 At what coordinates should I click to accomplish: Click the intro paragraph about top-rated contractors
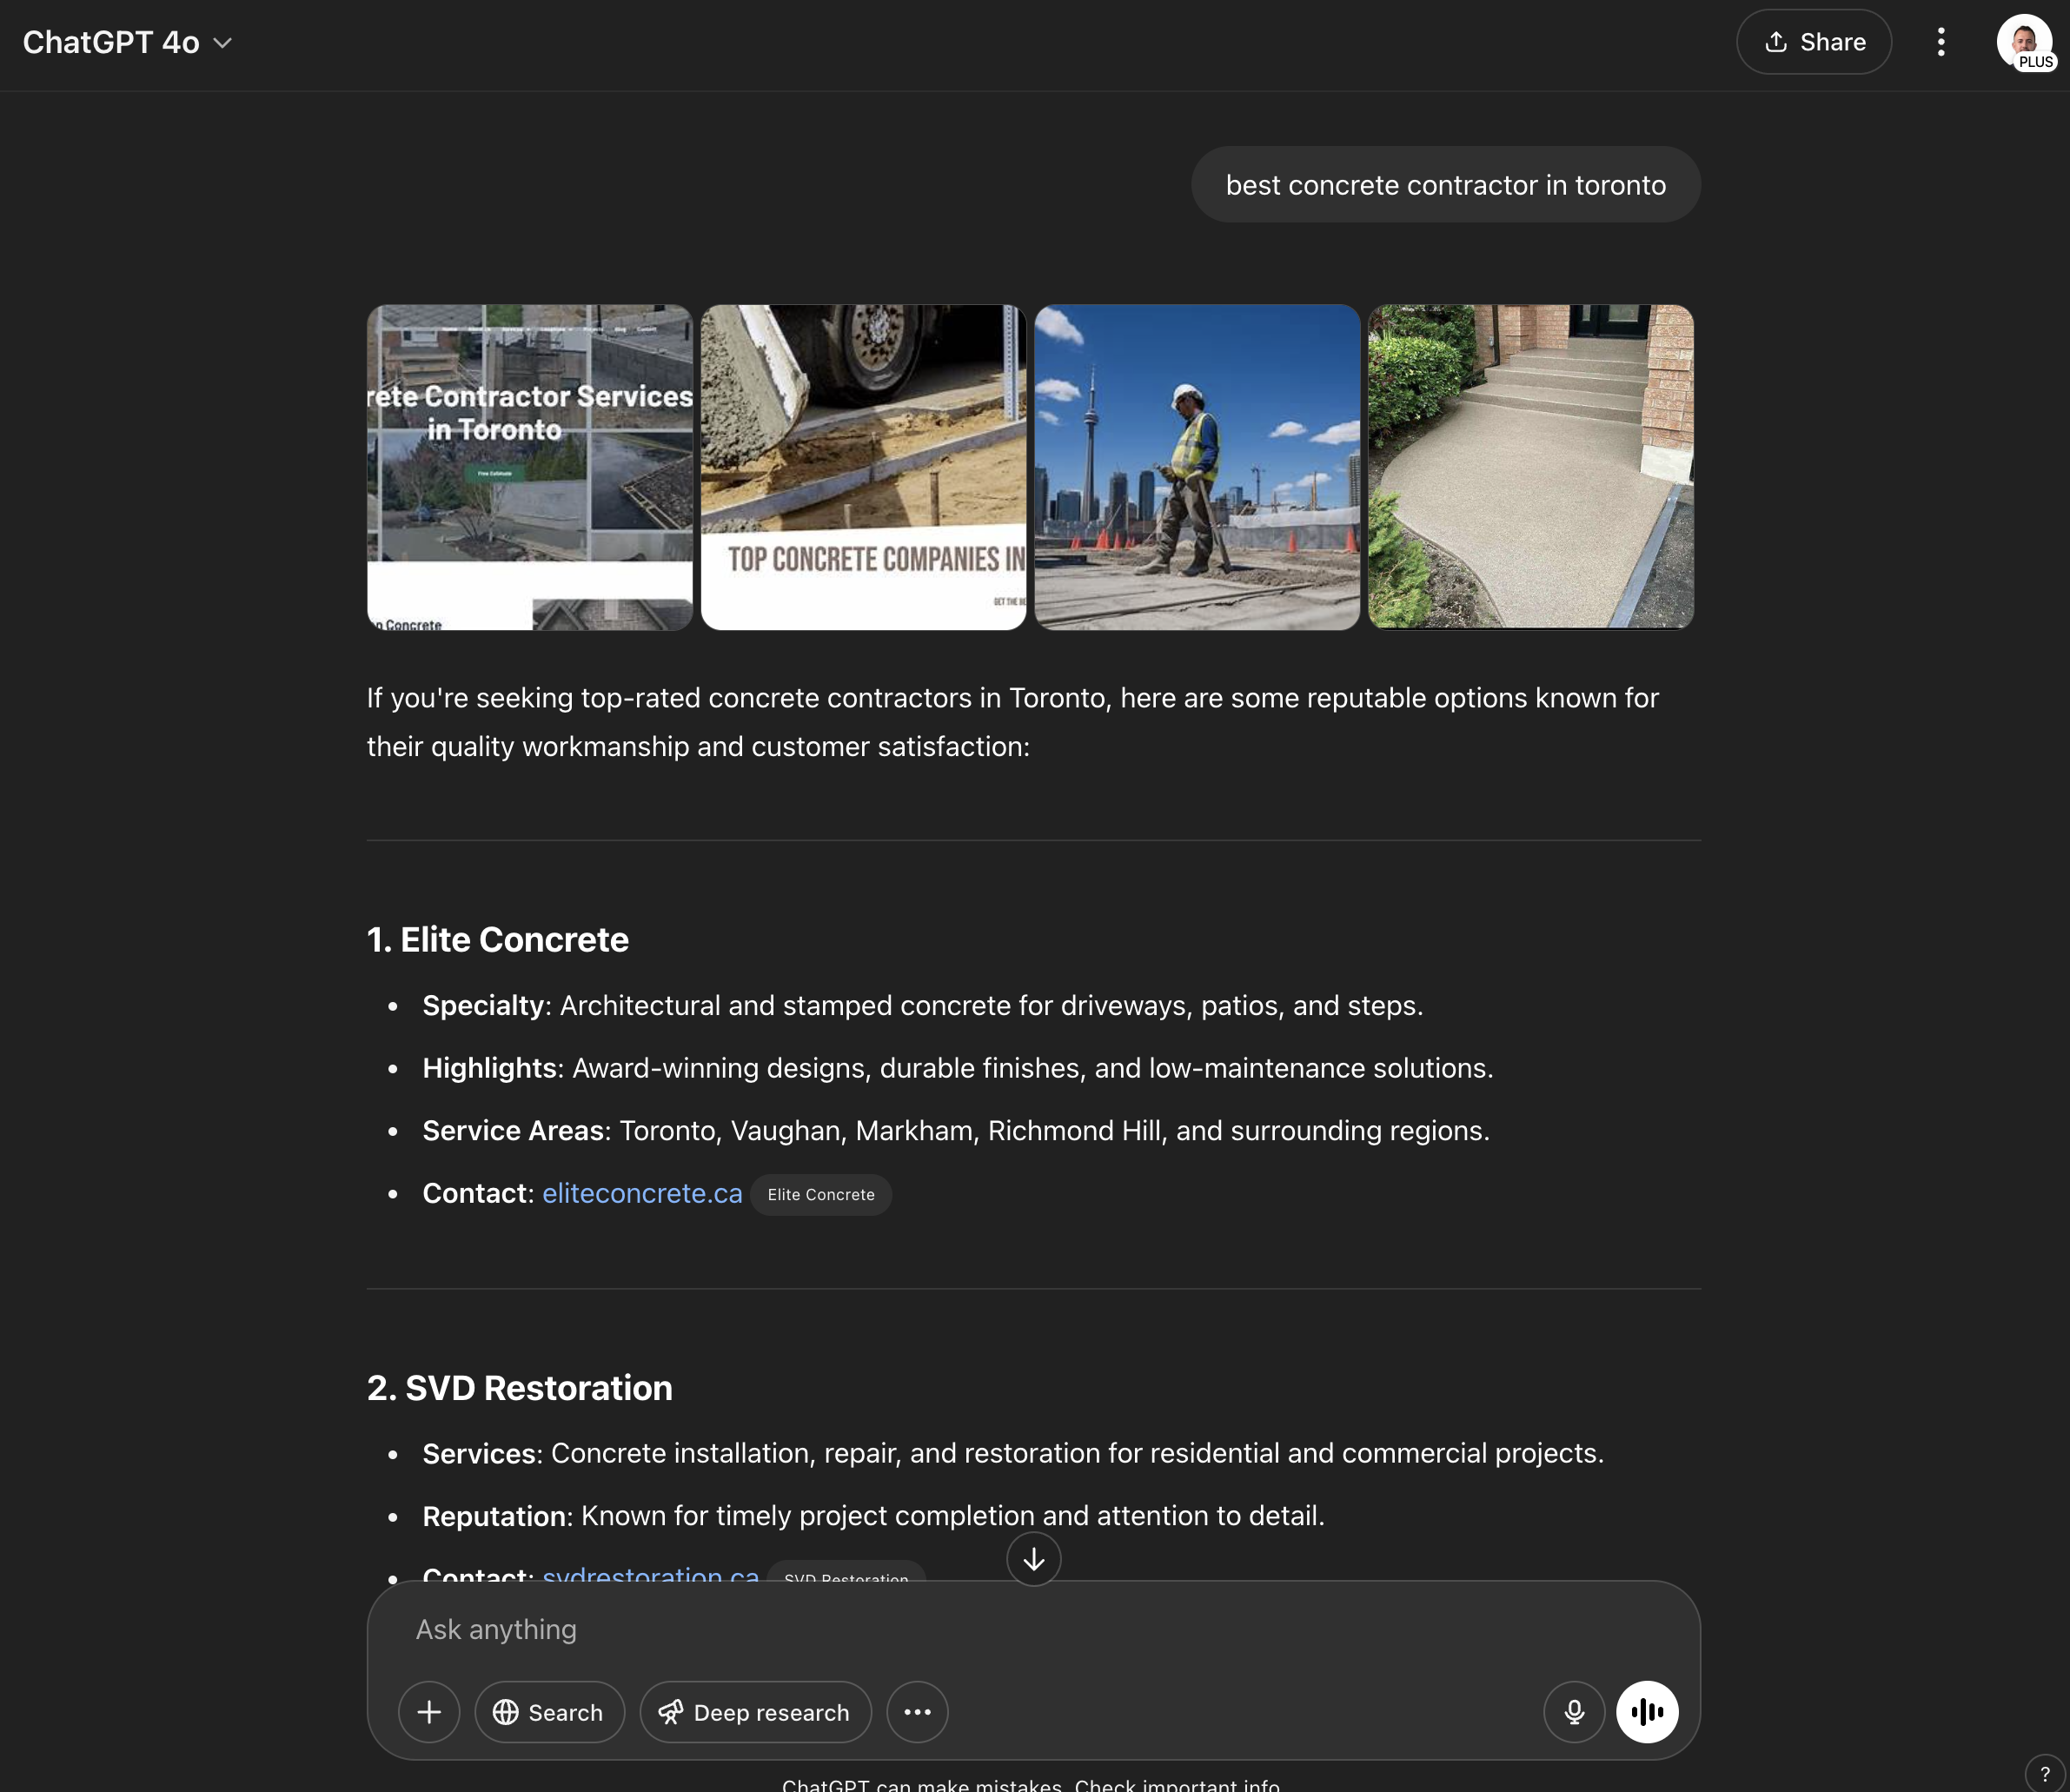point(1012,722)
